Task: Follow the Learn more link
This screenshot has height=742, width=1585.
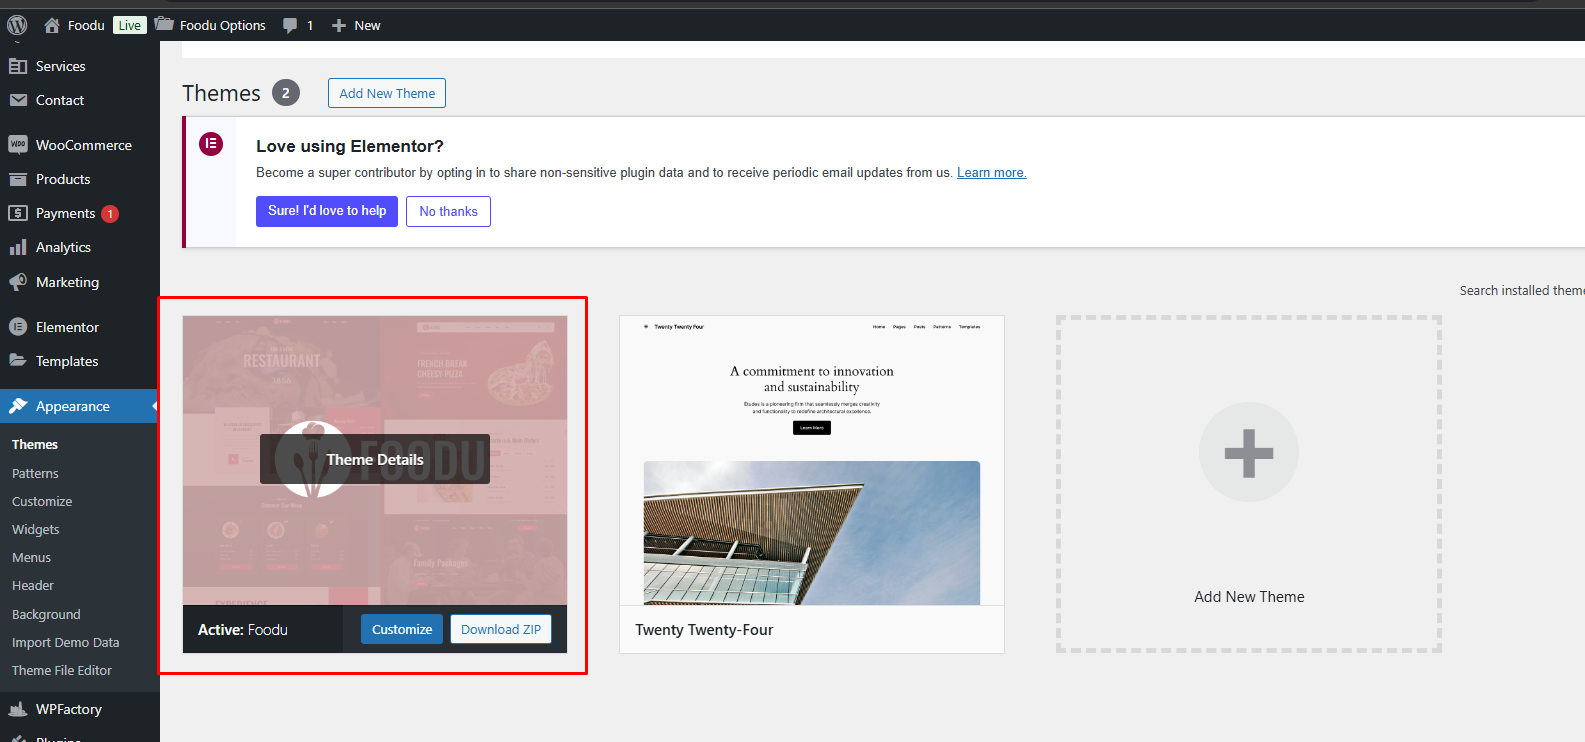Action: pyautogui.click(x=991, y=172)
